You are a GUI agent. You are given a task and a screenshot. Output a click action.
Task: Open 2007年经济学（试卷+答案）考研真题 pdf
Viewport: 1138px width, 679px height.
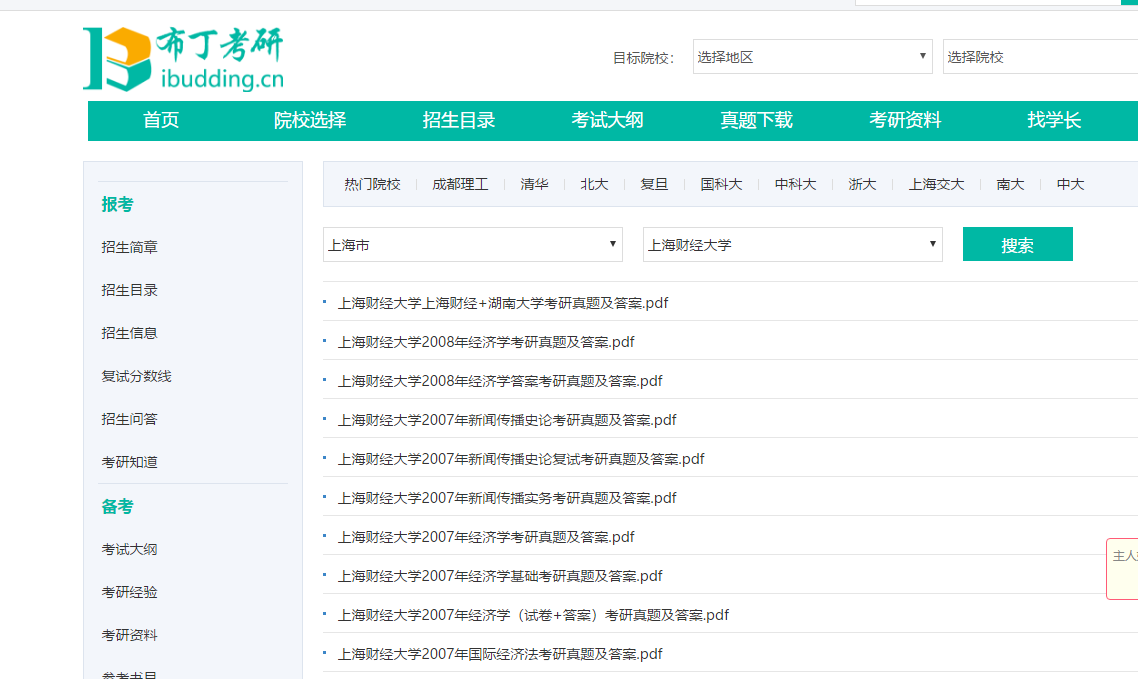point(533,615)
